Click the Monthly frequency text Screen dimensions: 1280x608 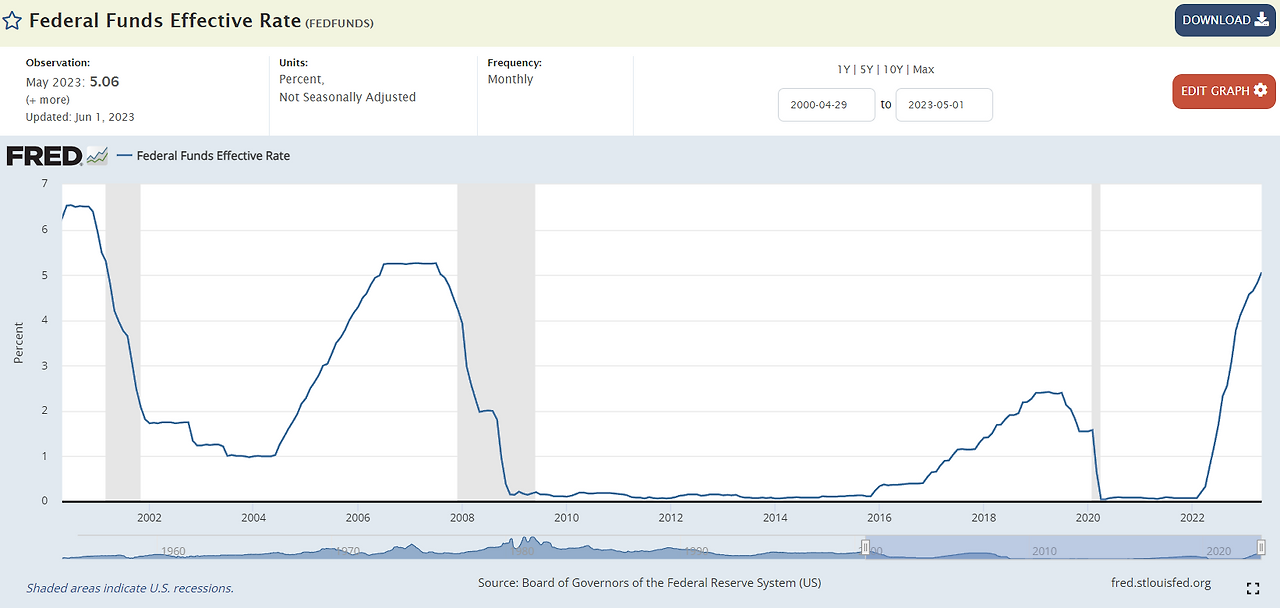(510, 79)
